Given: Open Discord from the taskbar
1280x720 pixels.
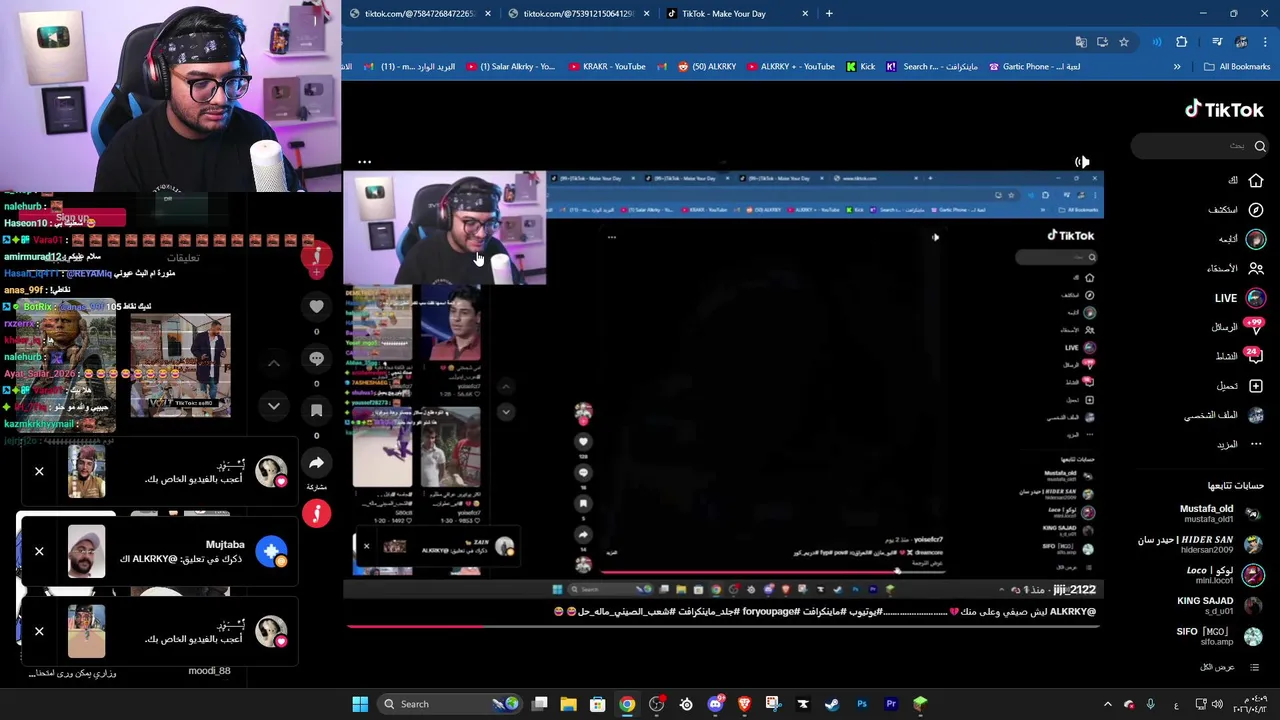Looking at the screenshot, I should tap(715, 704).
